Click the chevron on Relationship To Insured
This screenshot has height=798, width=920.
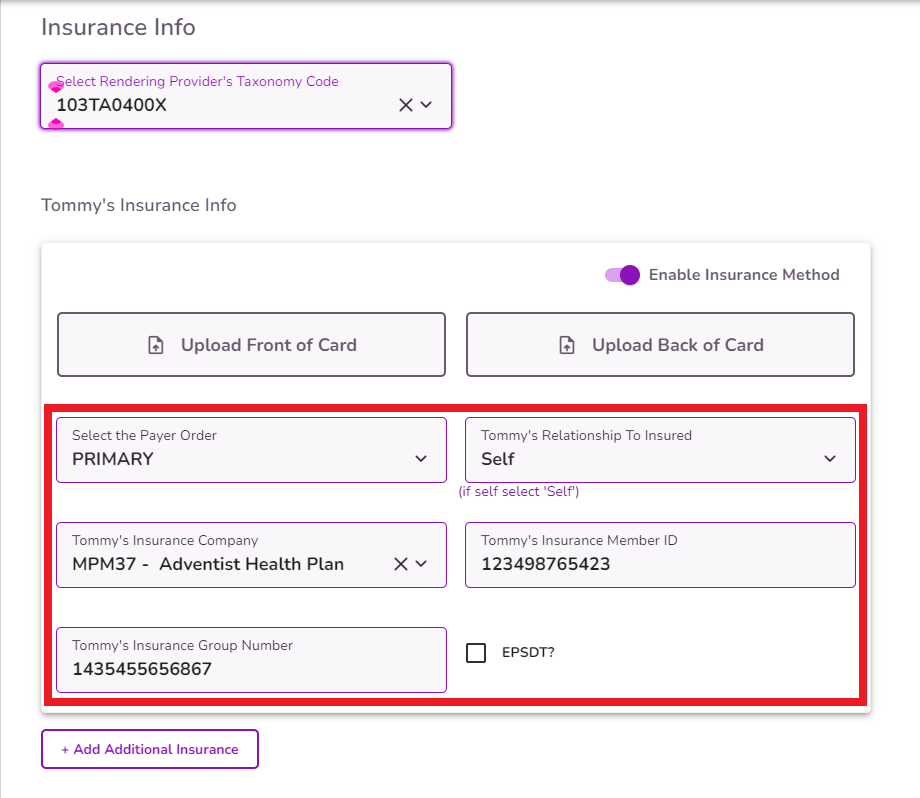pyautogui.click(x=830, y=458)
